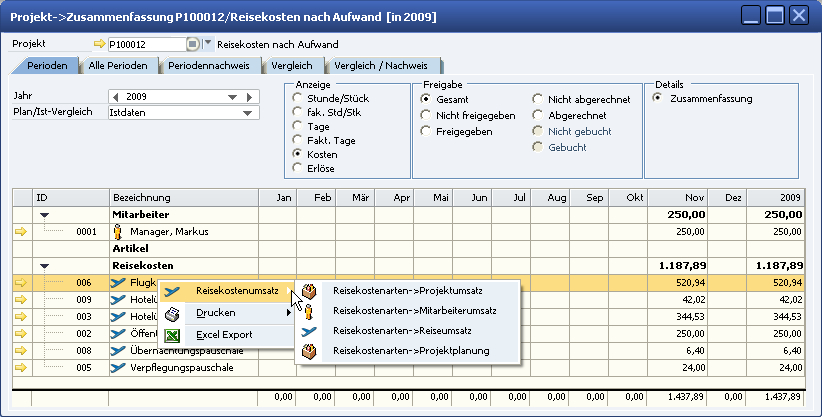Viewport: 822px width, 417px height.
Task: Click the yellow arrow for row 005 Verpflegungspauschale
Action: (21, 367)
